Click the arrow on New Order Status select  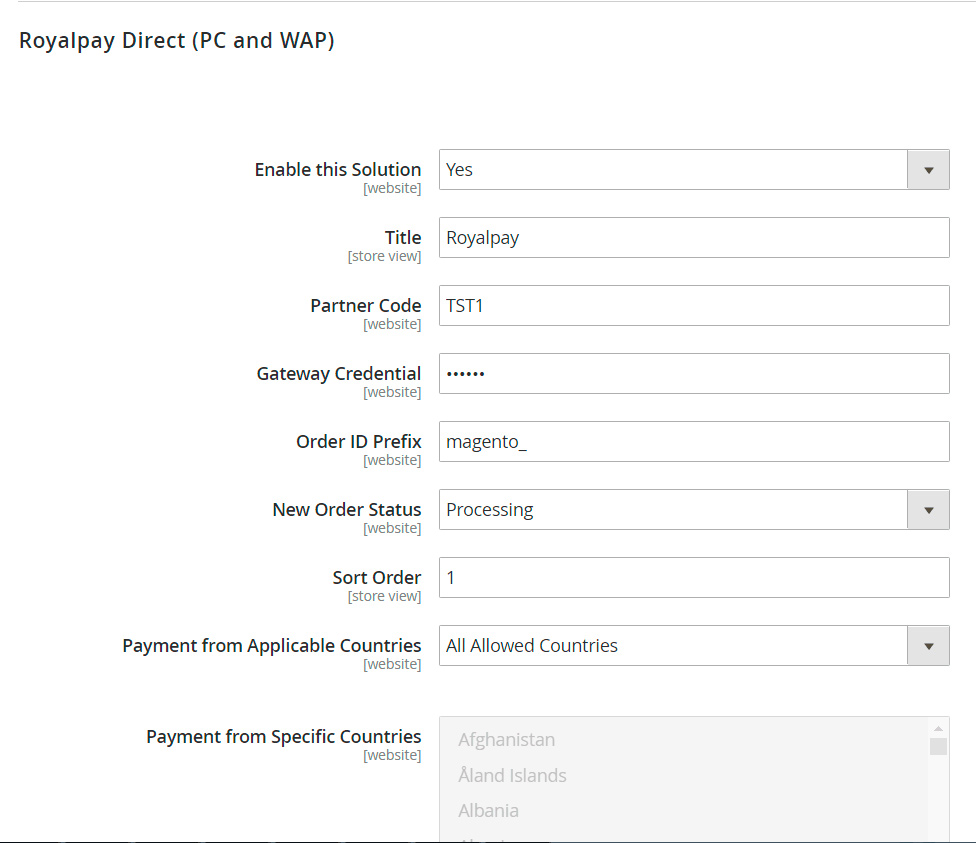tap(928, 509)
